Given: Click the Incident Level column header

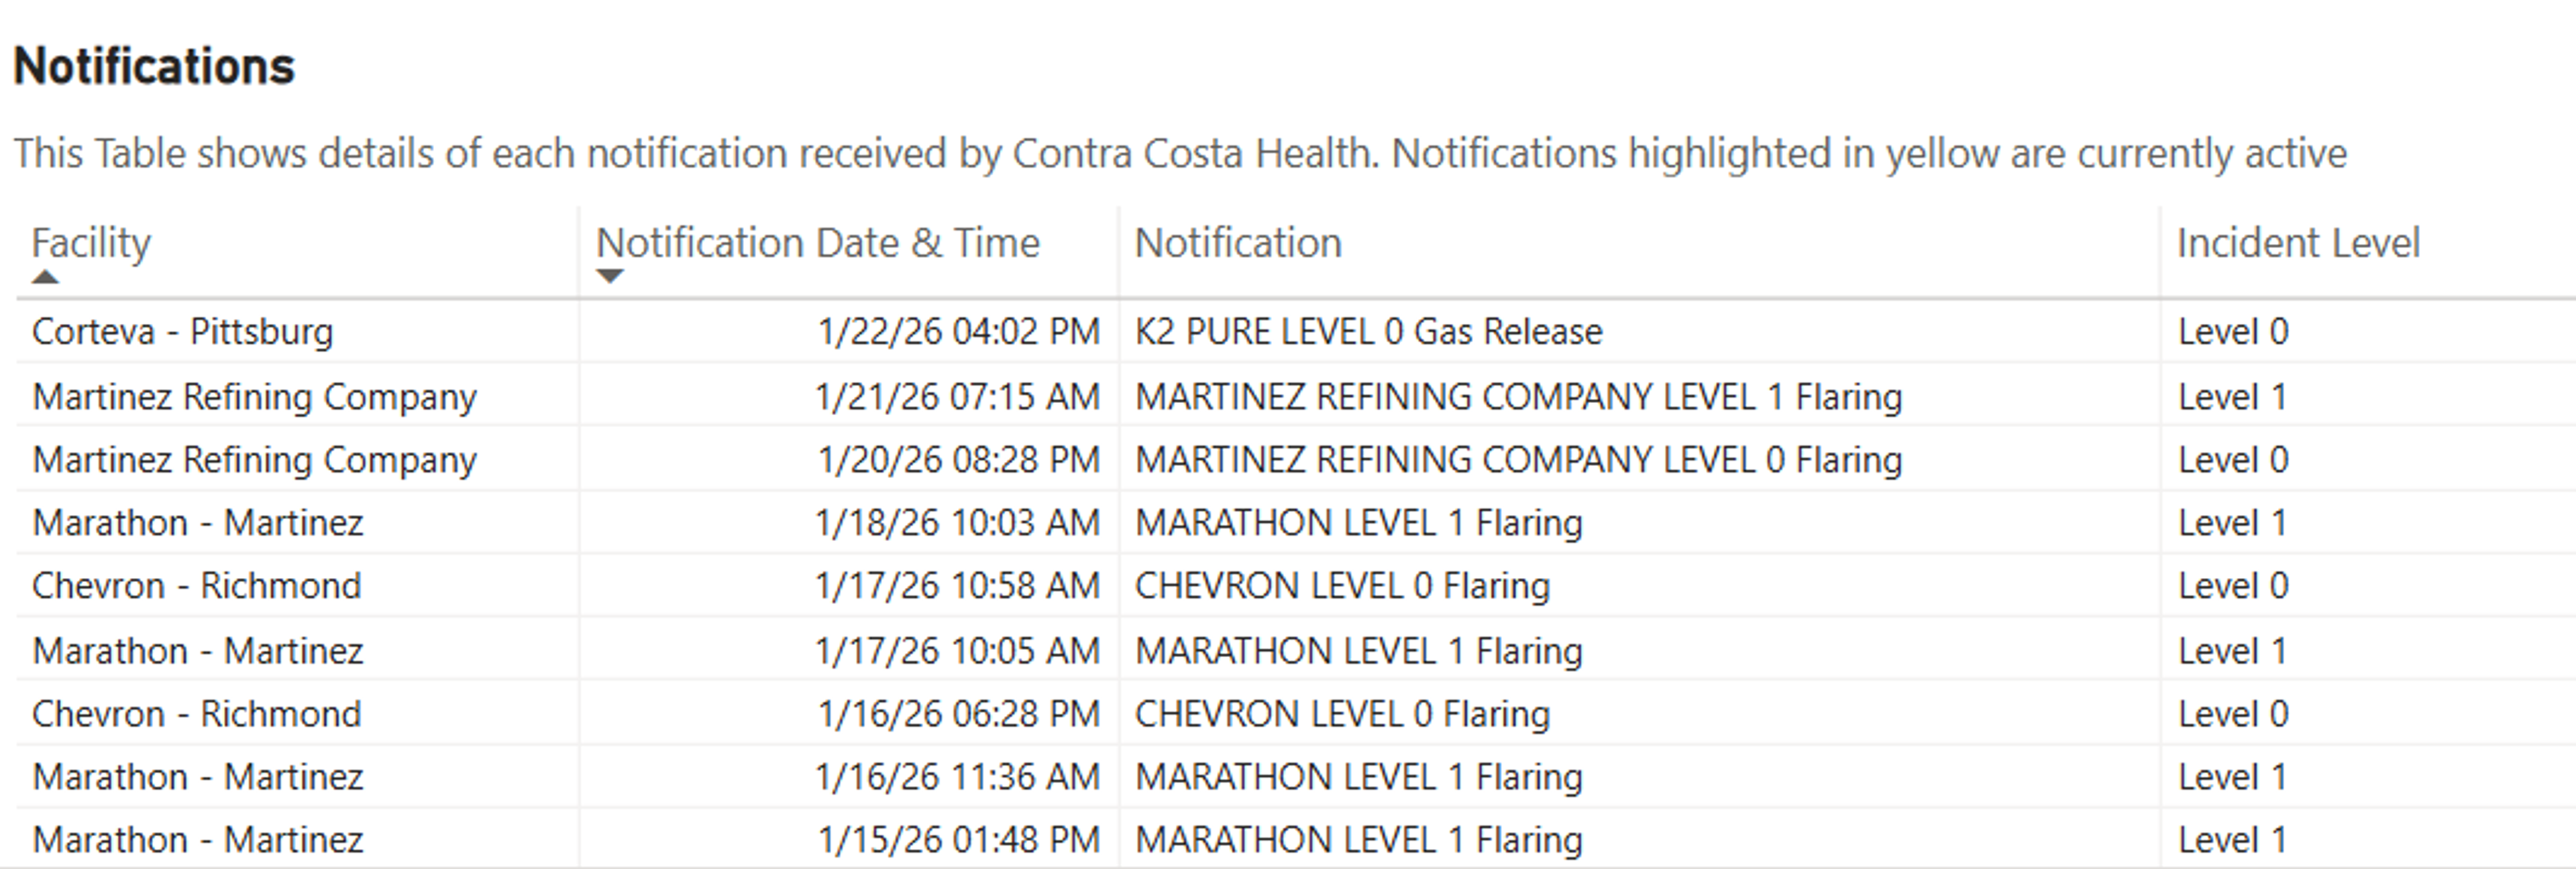Looking at the screenshot, I should [x=2298, y=243].
